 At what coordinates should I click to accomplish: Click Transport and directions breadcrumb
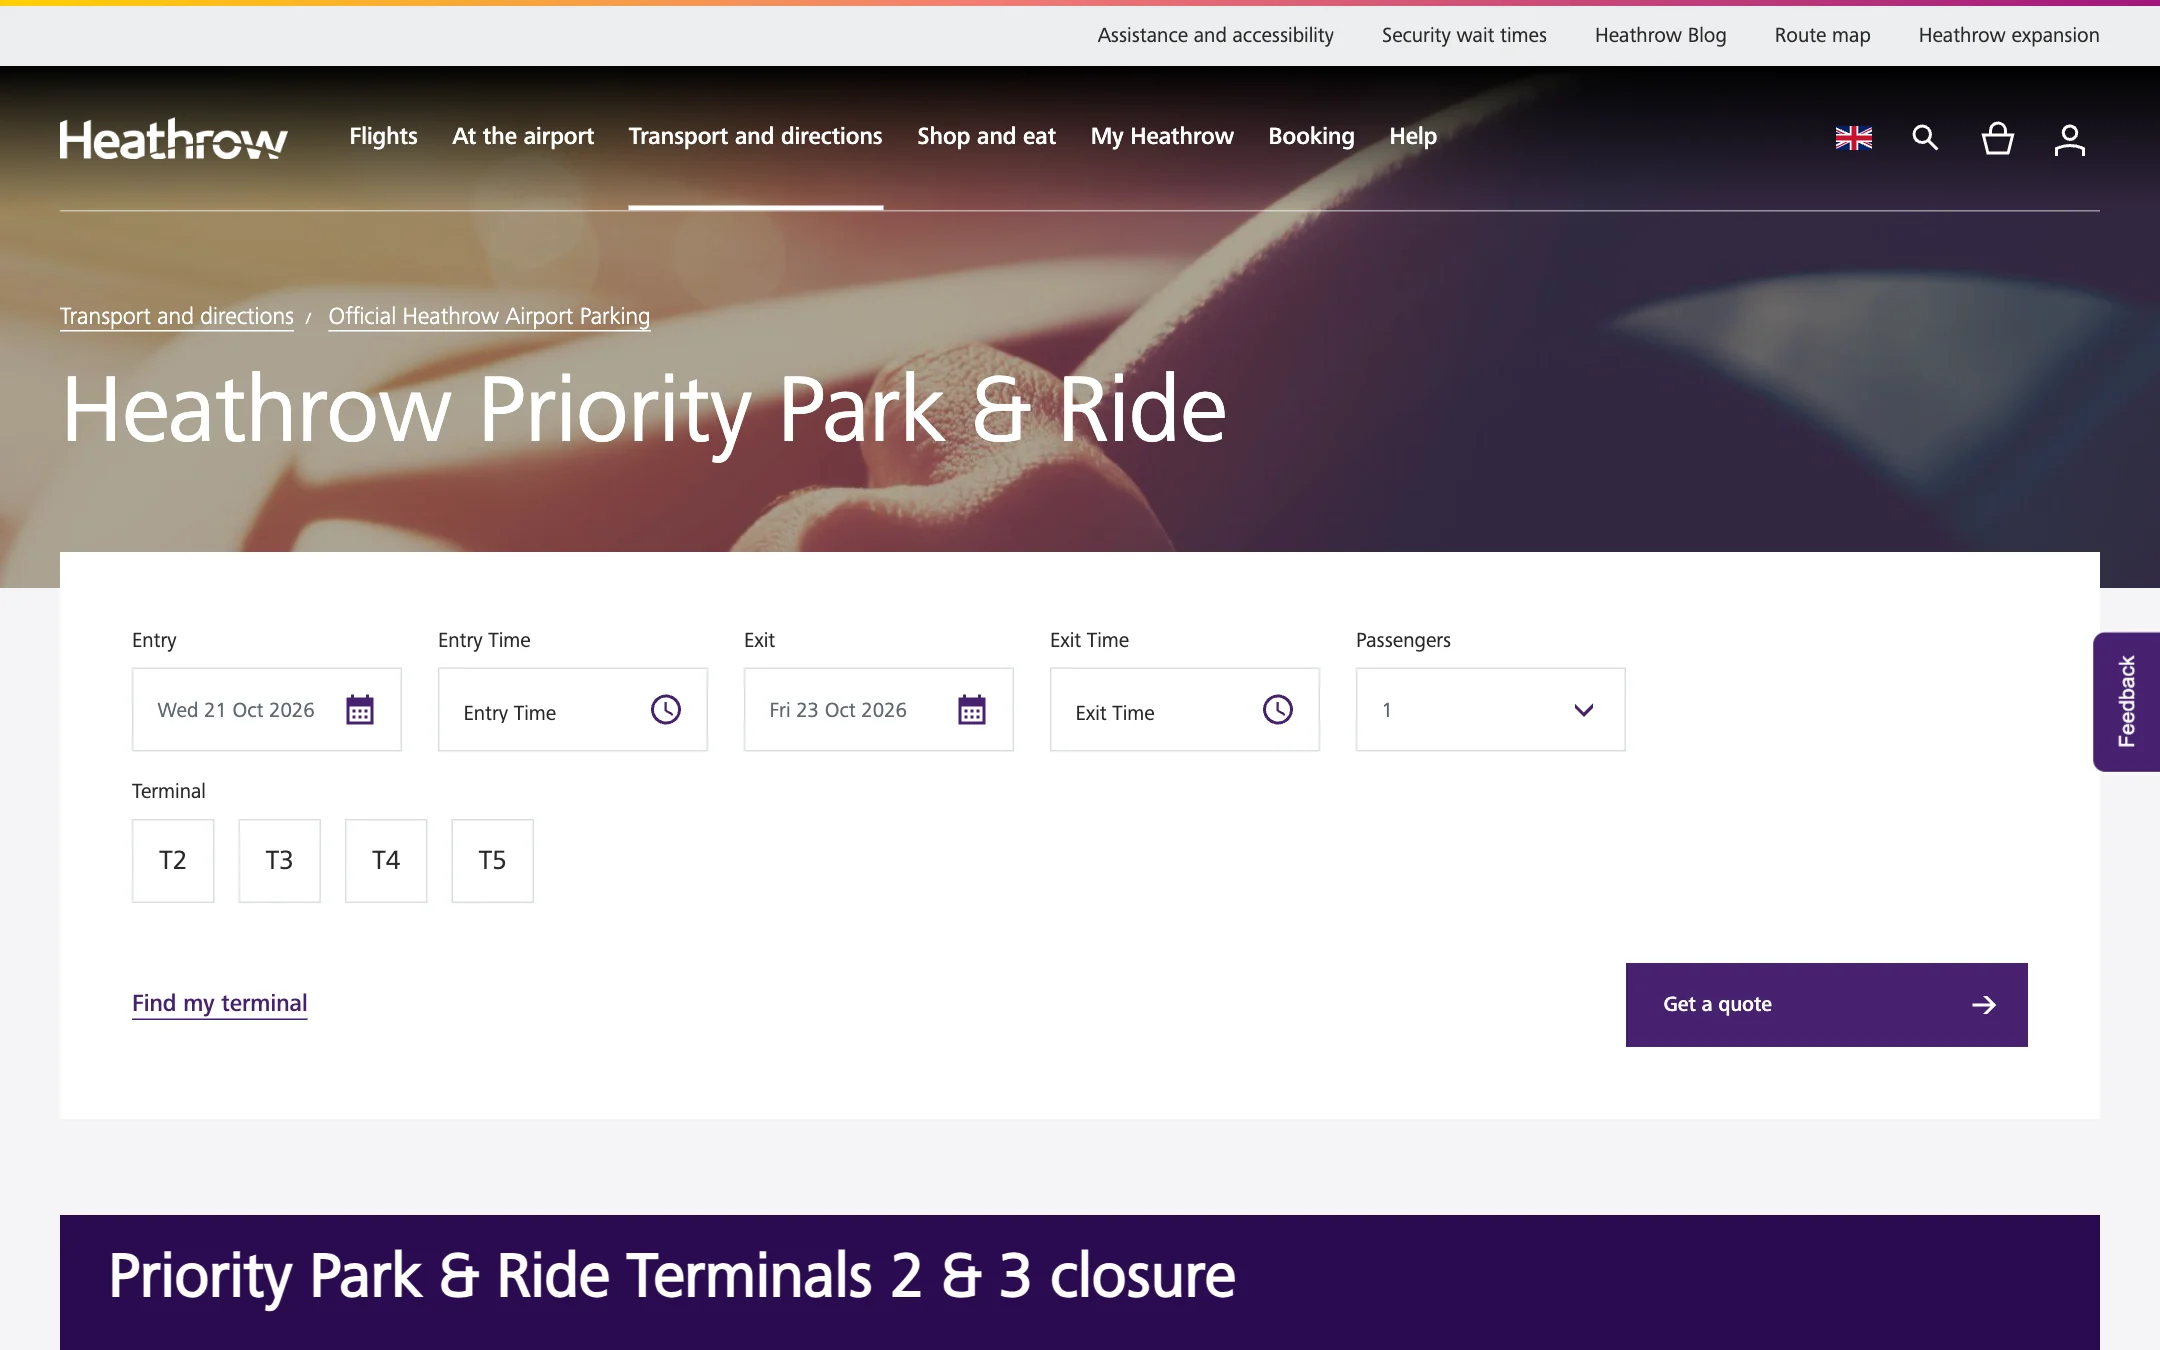177,316
